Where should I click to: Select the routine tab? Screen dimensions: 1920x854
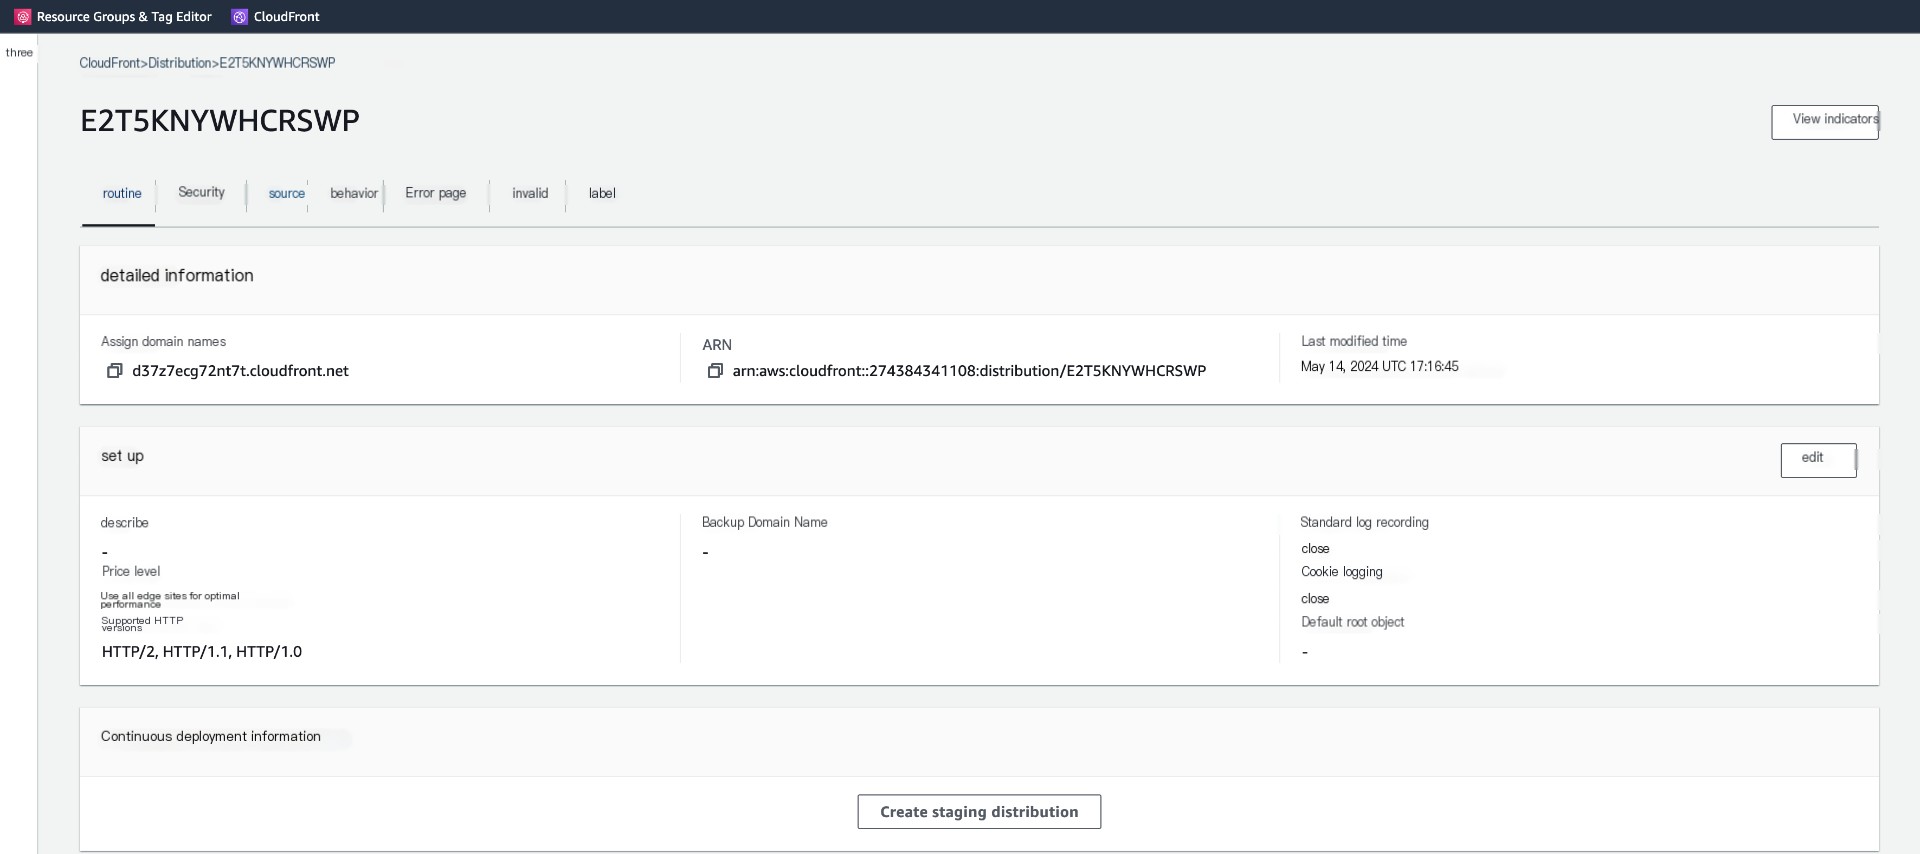click(x=122, y=194)
